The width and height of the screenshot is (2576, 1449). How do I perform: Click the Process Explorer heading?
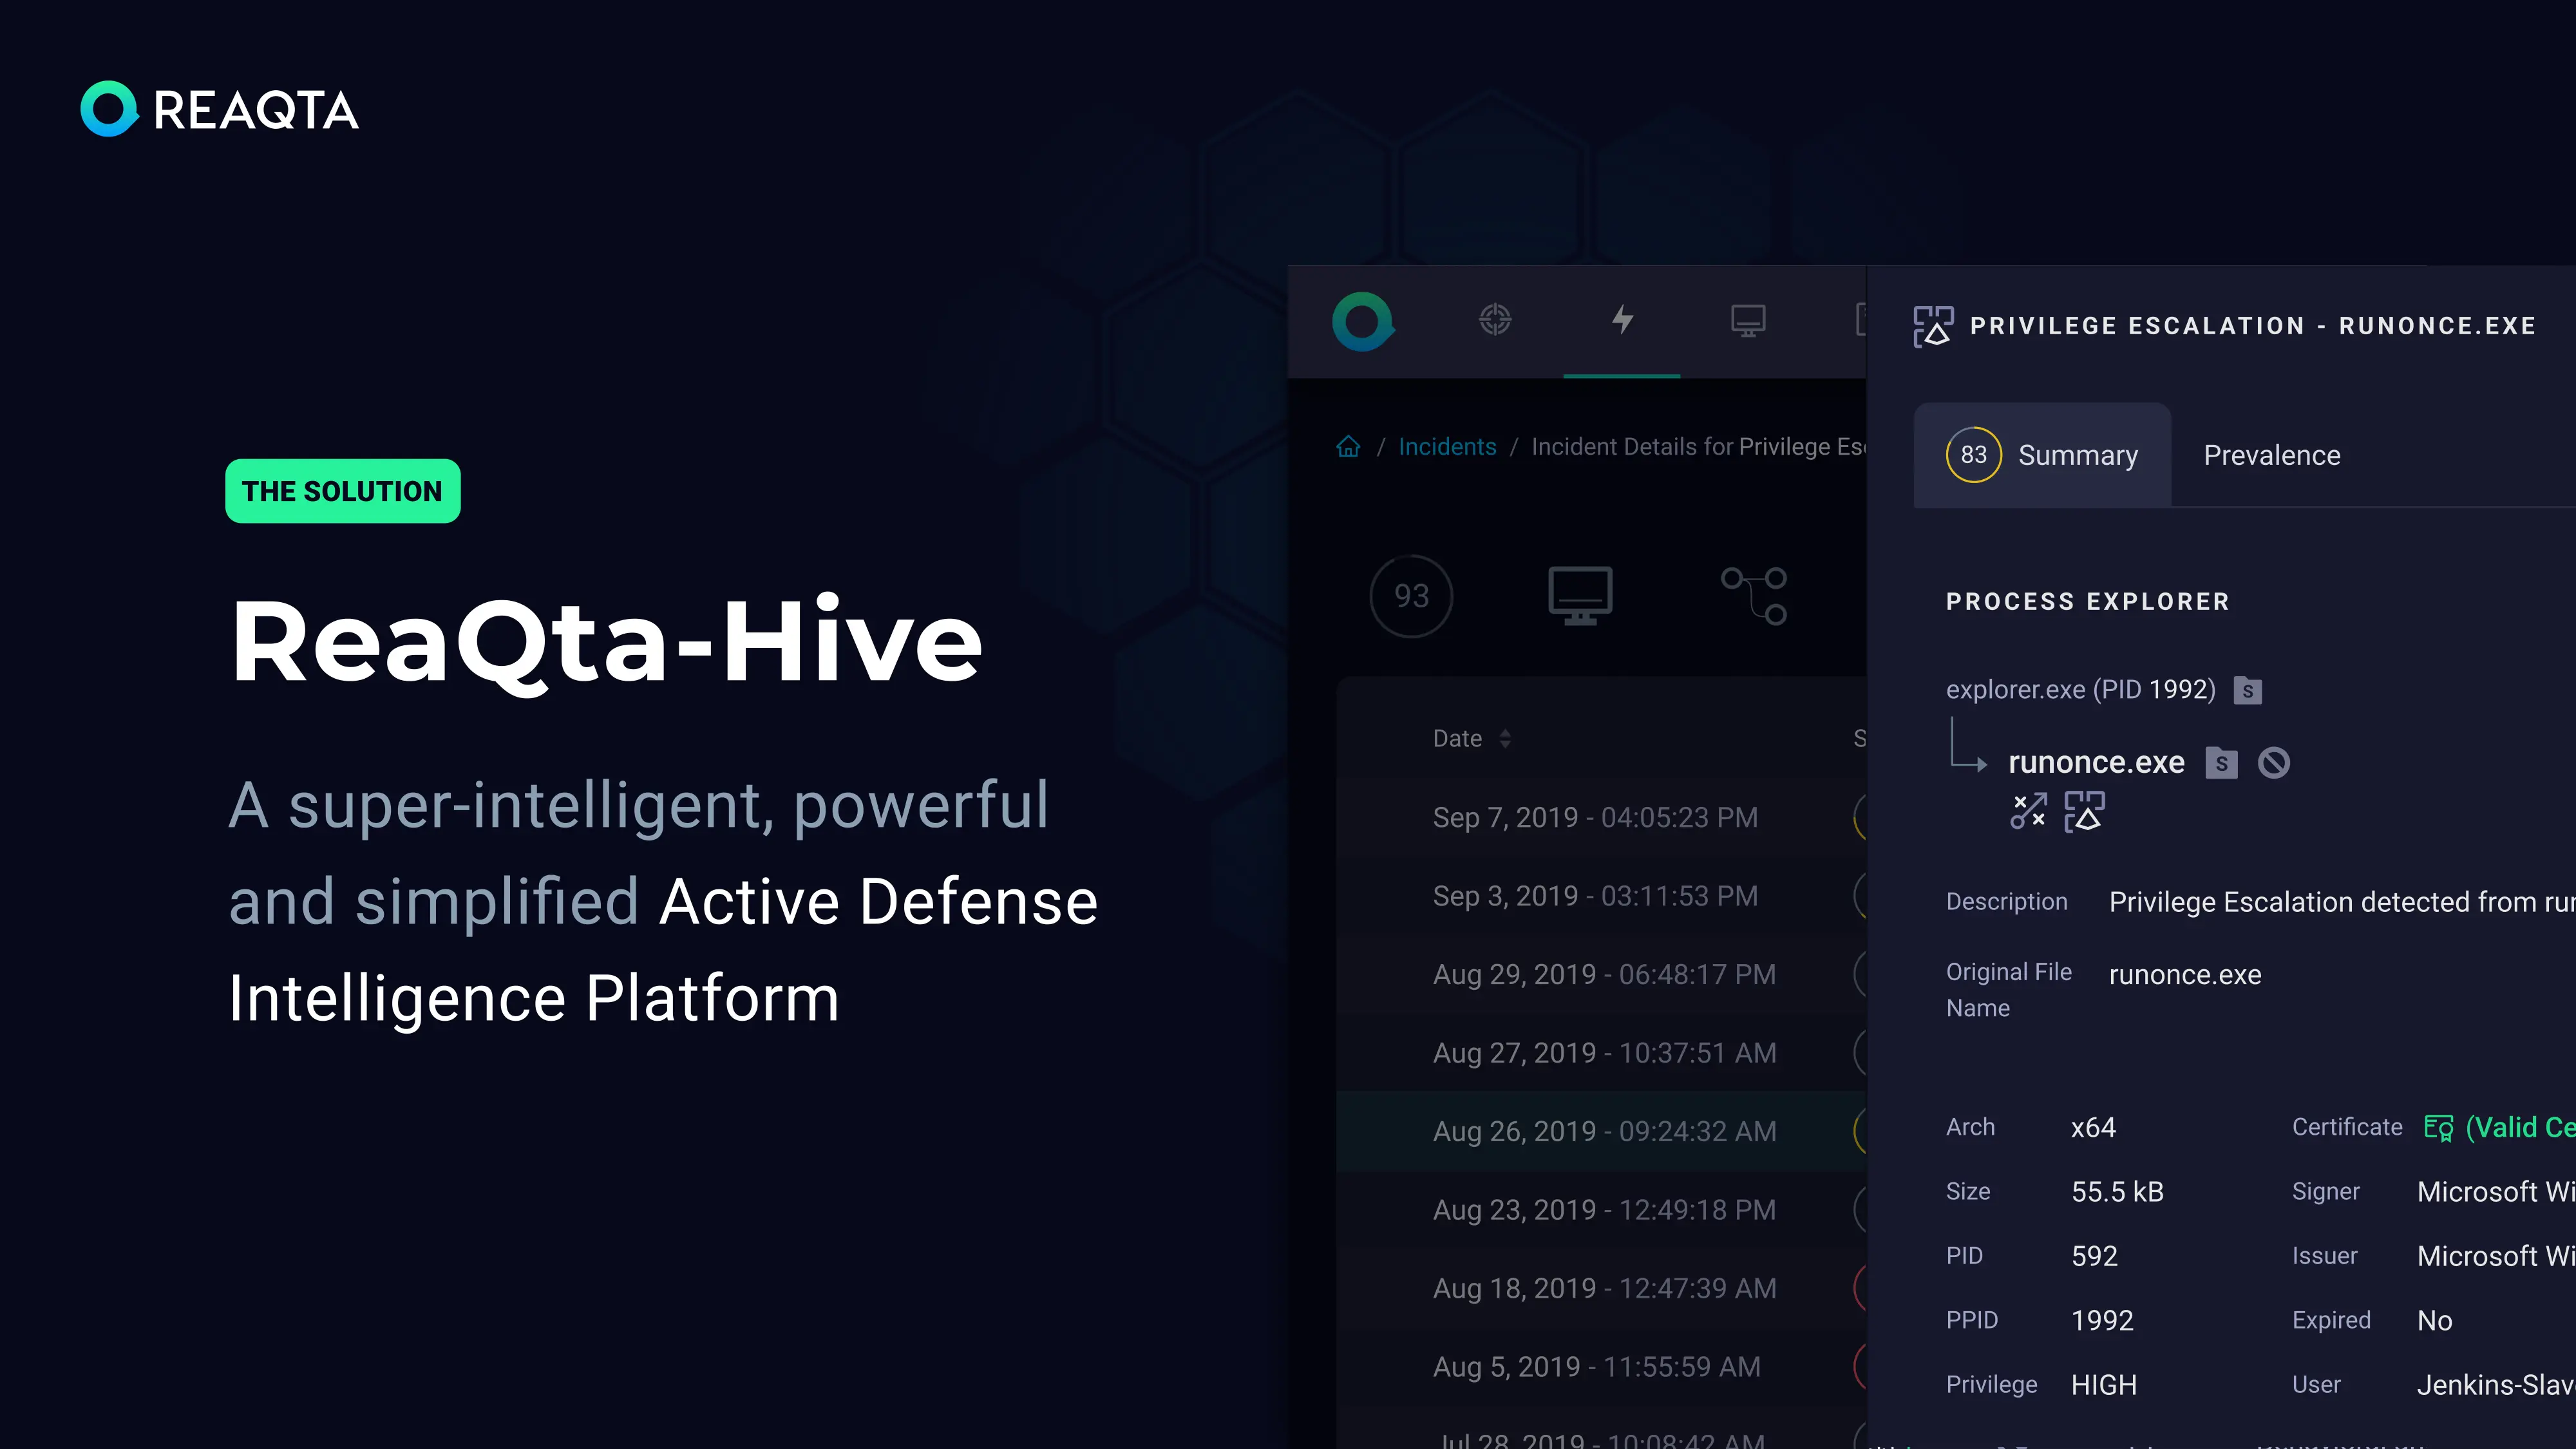pos(2088,602)
